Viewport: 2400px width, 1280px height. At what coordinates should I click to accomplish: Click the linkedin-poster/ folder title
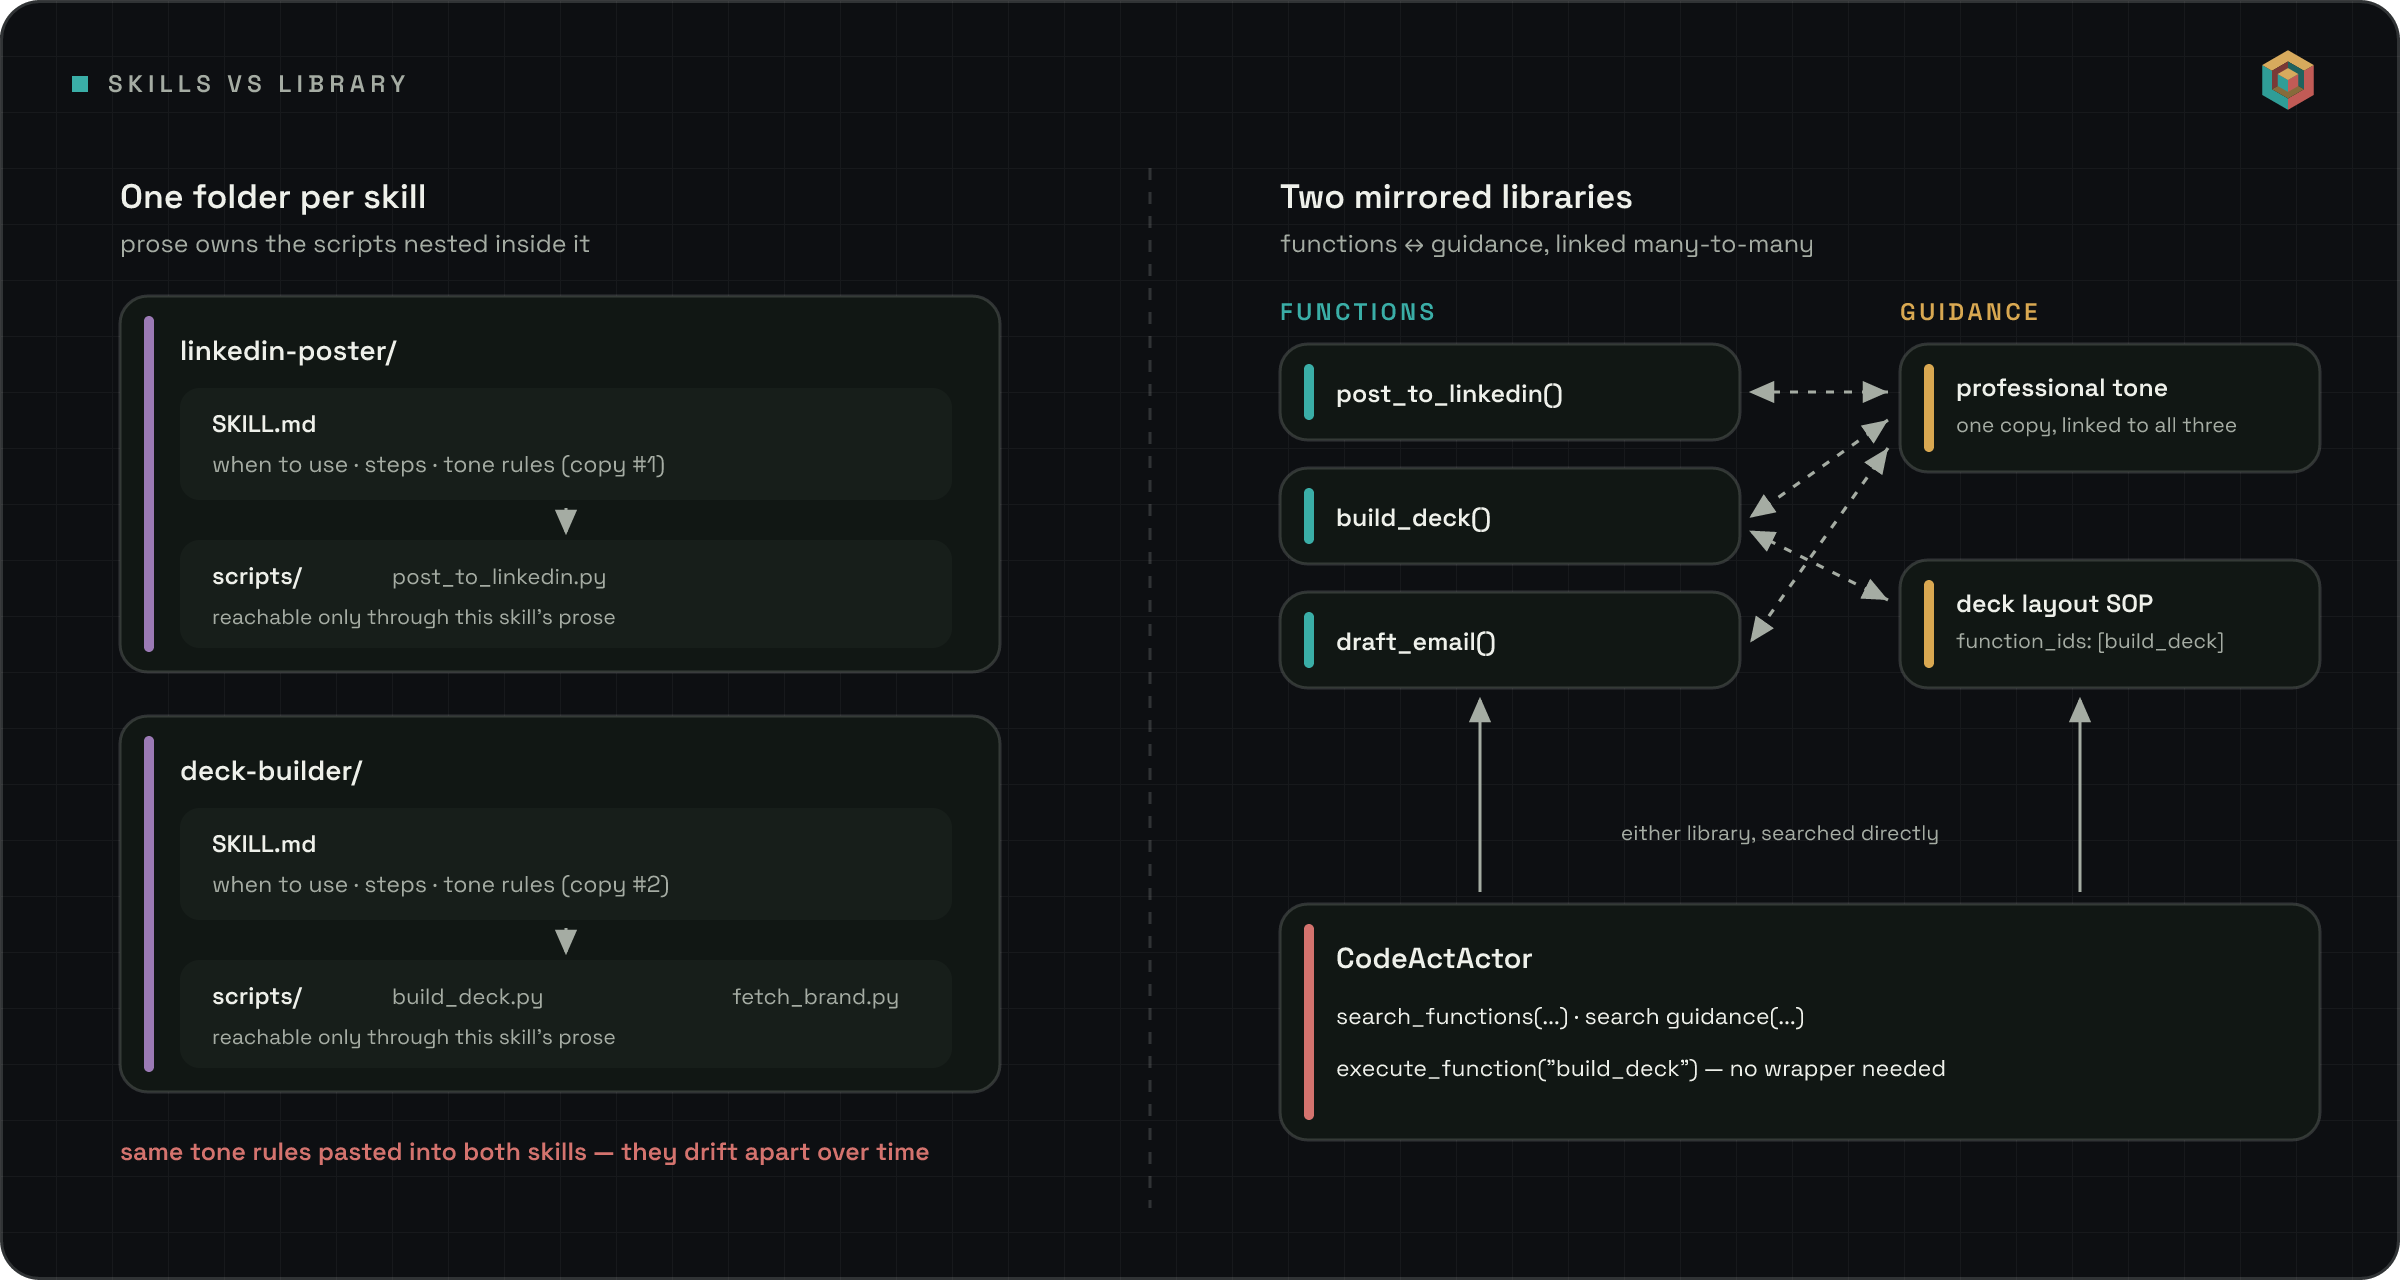point(288,351)
